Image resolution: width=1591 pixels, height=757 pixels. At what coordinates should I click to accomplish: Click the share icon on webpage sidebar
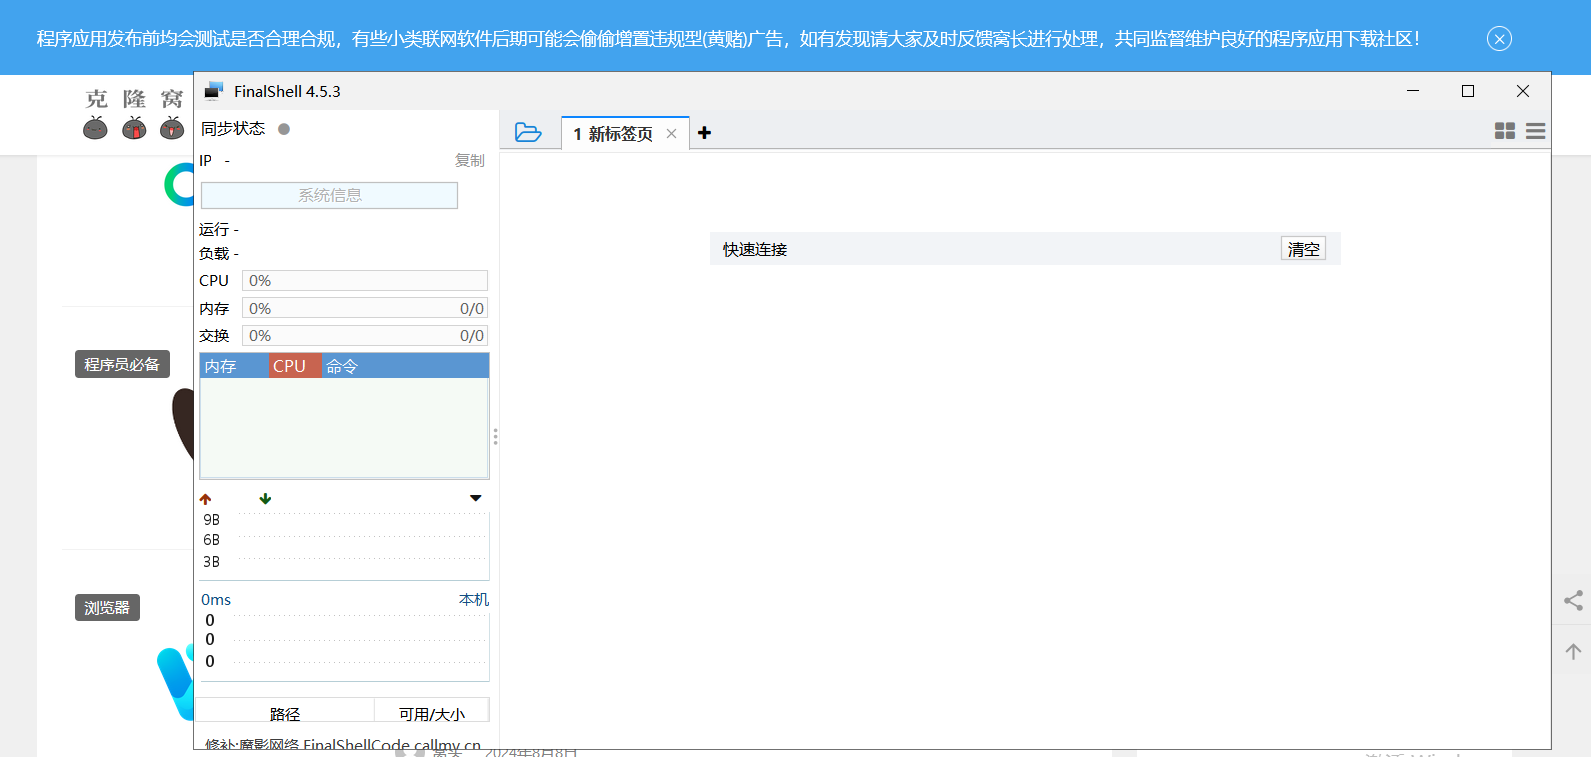pyautogui.click(x=1573, y=600)
